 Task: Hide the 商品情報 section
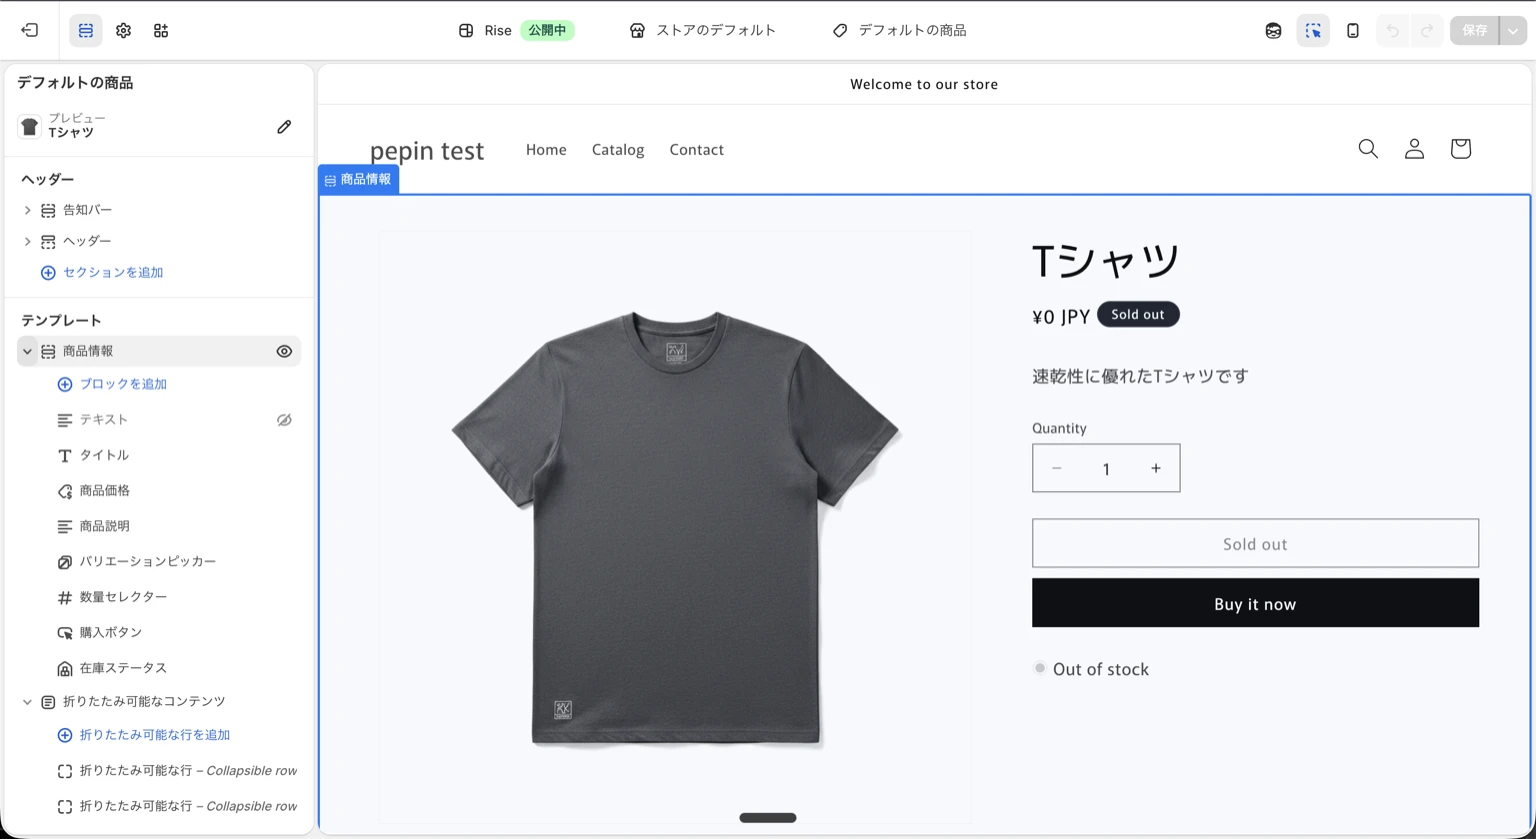[x=284, y=351]
